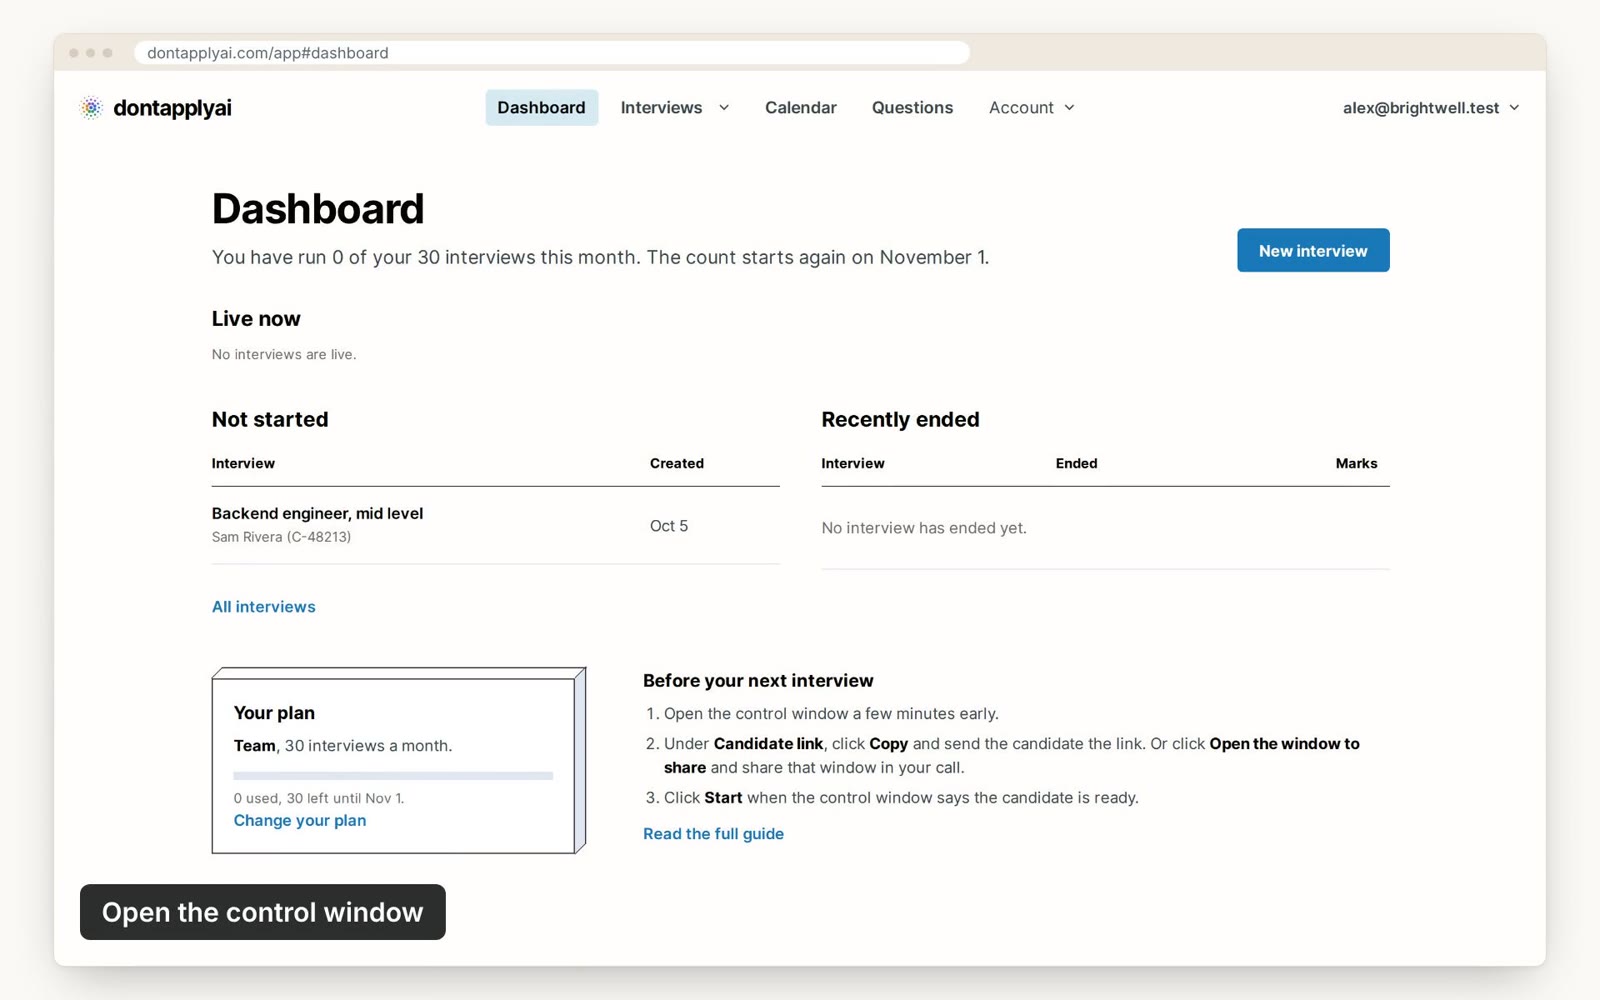Click the 'Team, 30 interviews a month.' text
The image size is (1600, 1000).
click(x=343, y=746)
